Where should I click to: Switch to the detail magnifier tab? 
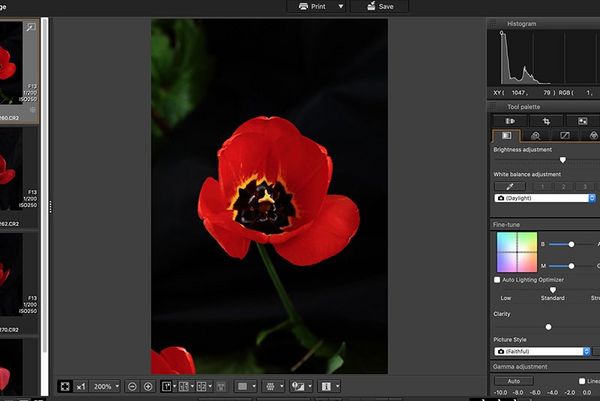pos(535,135)
